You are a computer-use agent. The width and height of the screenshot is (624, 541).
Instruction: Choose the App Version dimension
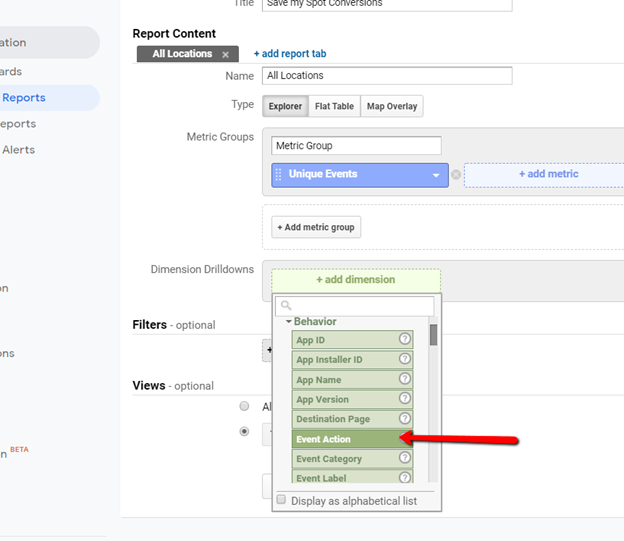pyautogui.click(x=352, y=399)
